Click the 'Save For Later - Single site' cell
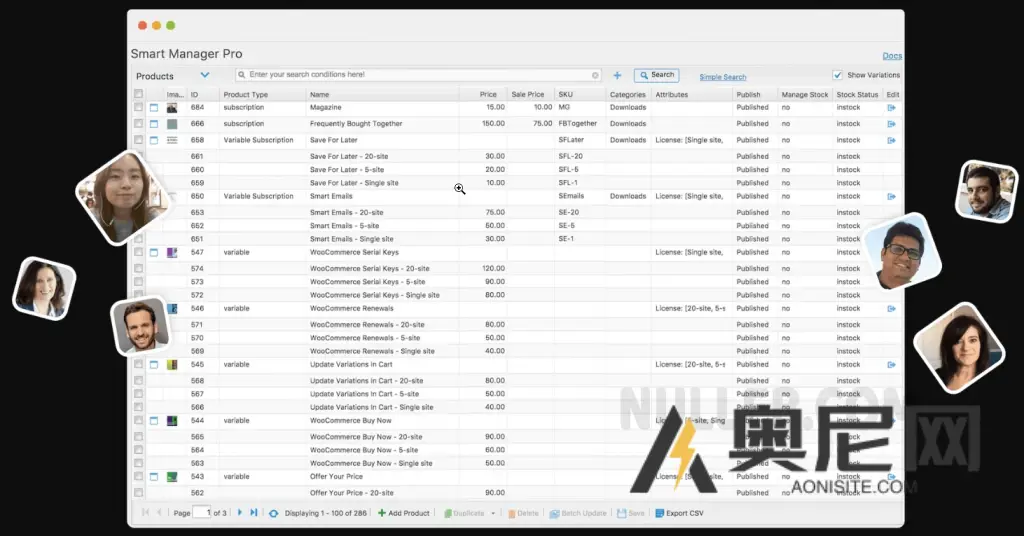 (x=354, y=183)
